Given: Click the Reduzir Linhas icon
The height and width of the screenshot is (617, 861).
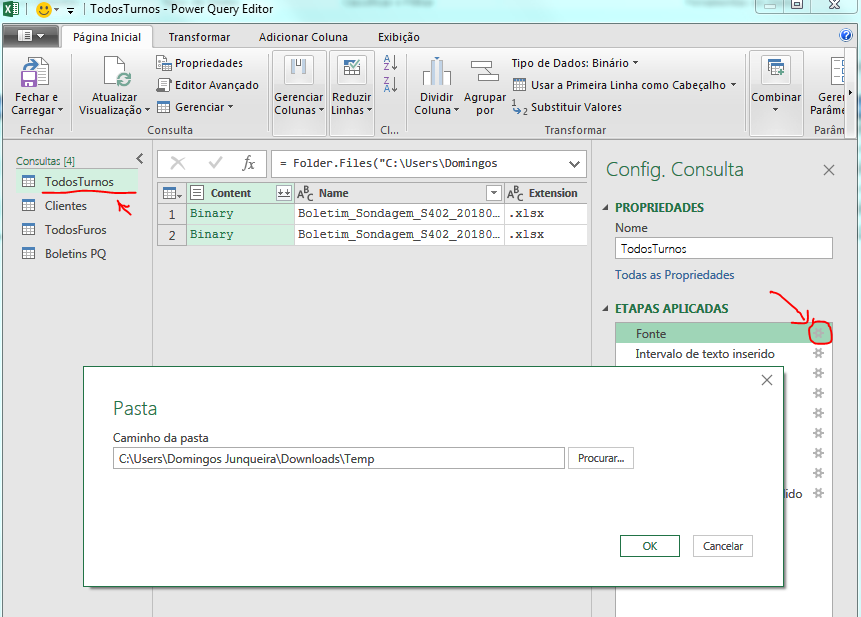Looking at the screenshot, I should pyautogui.click(x=351, y=70).
